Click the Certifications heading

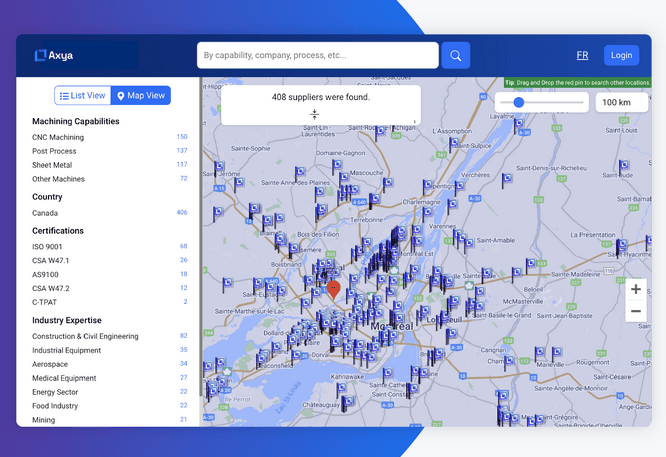pos(58,231)
